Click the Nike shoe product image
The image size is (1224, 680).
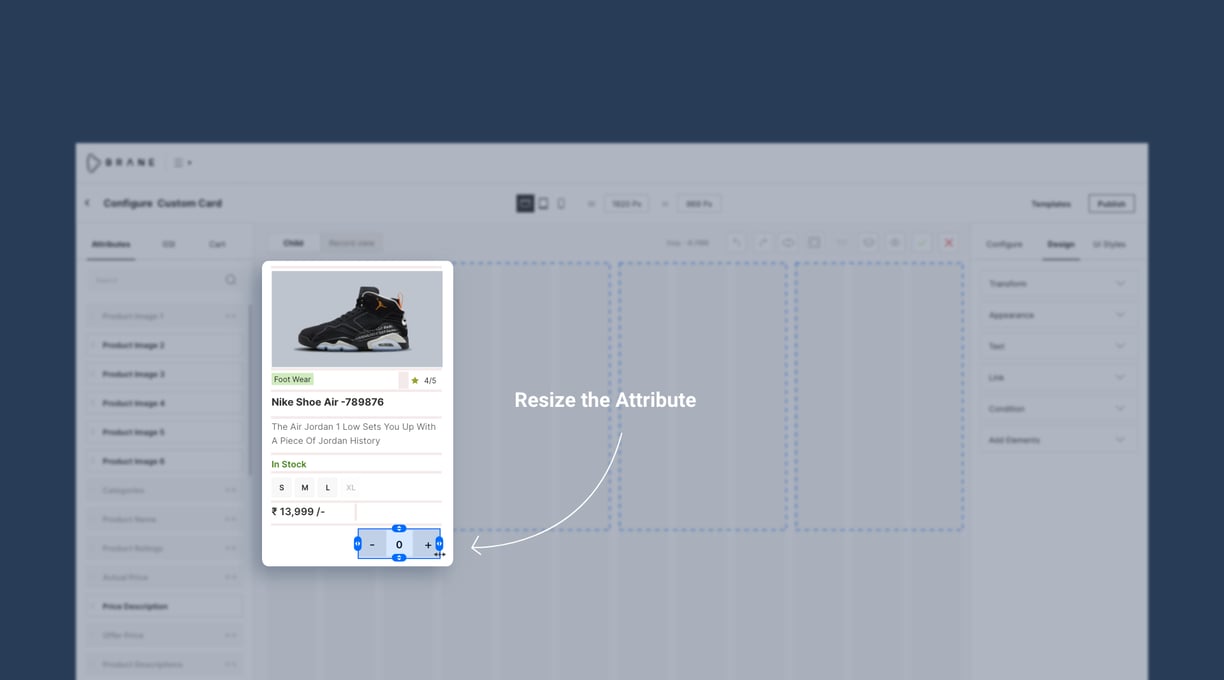(357, 319)
